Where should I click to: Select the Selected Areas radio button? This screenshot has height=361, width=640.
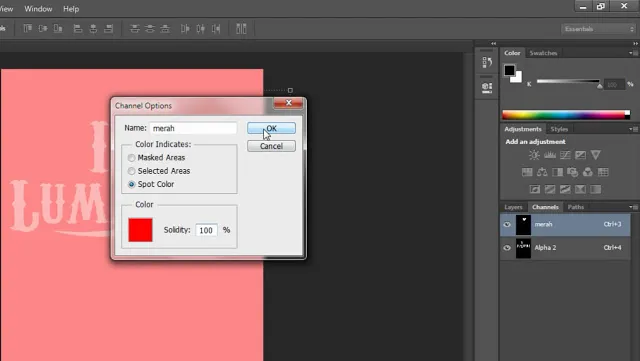tap(131, 171)
